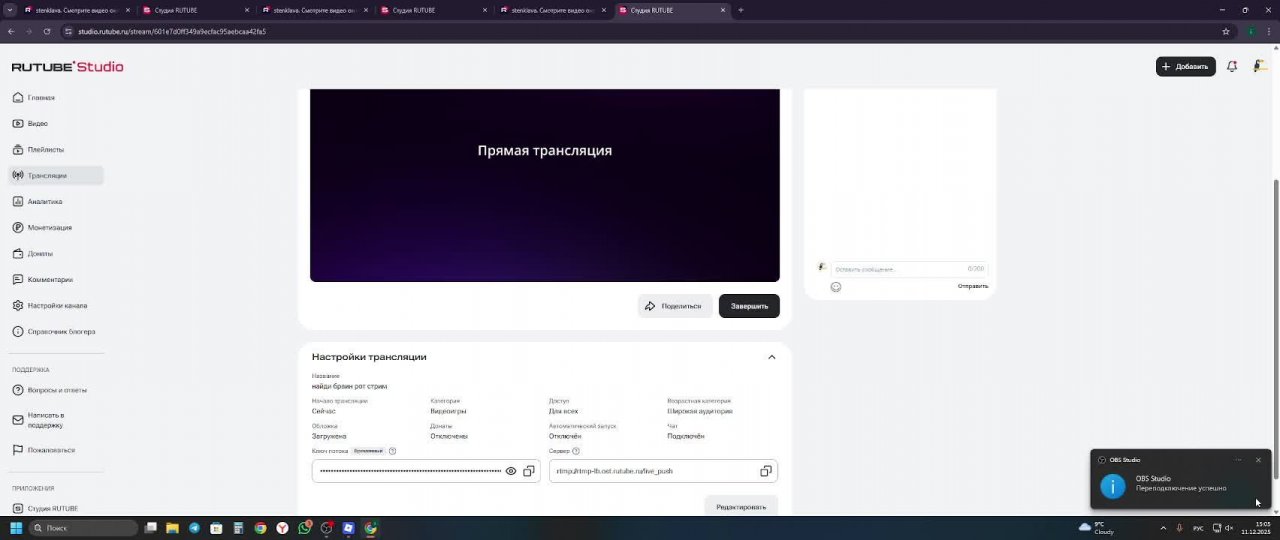Click the Поделиться share button
The width and height of the screenshot is (1280, 540).
674,306
